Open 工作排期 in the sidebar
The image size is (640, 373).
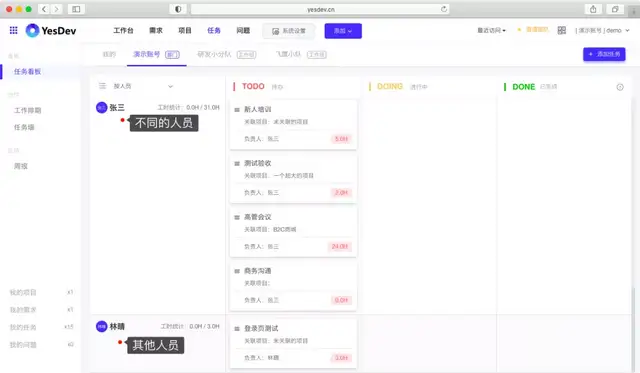[x=27, y=111]
